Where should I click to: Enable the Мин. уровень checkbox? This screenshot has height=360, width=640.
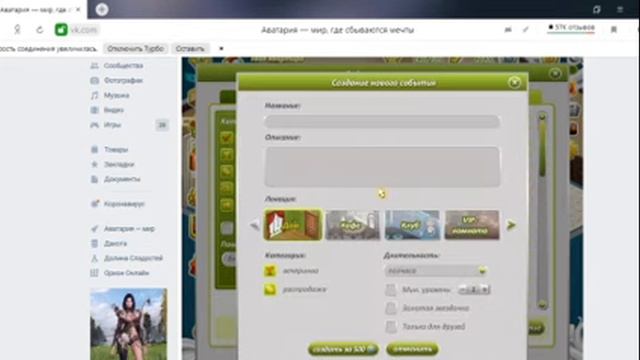(391, 290)
